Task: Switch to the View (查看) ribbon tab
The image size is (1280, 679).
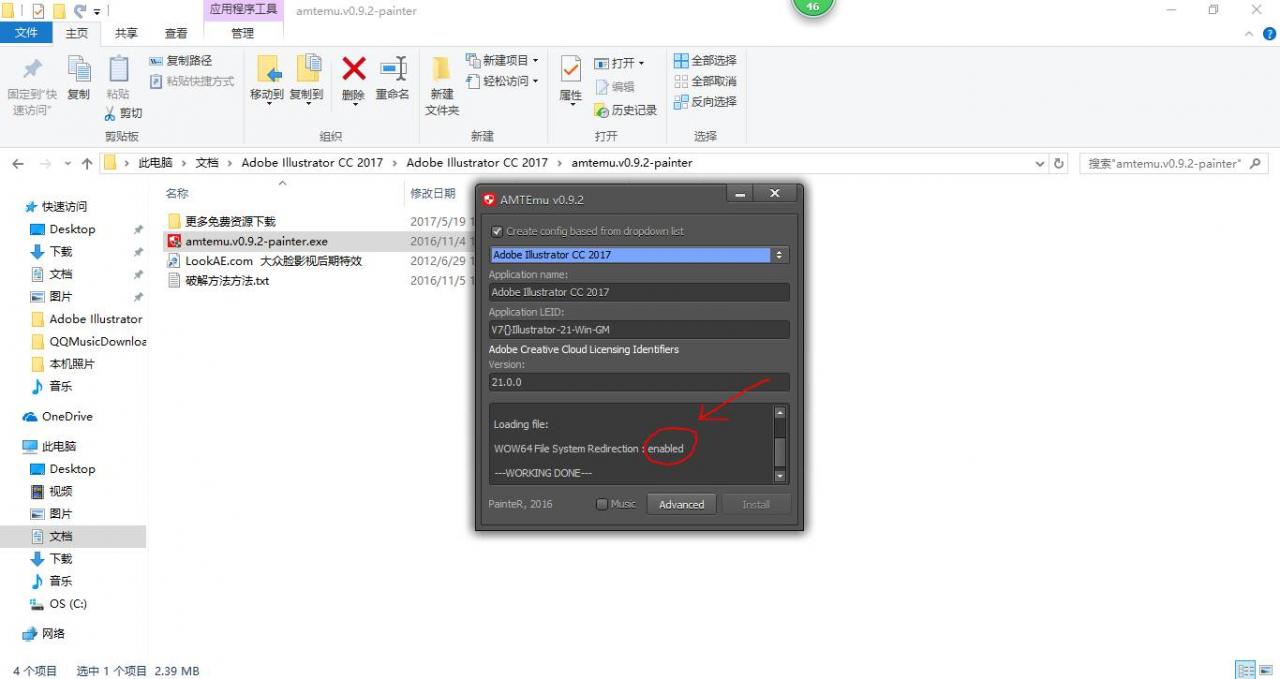Action: tap(175, 33)
